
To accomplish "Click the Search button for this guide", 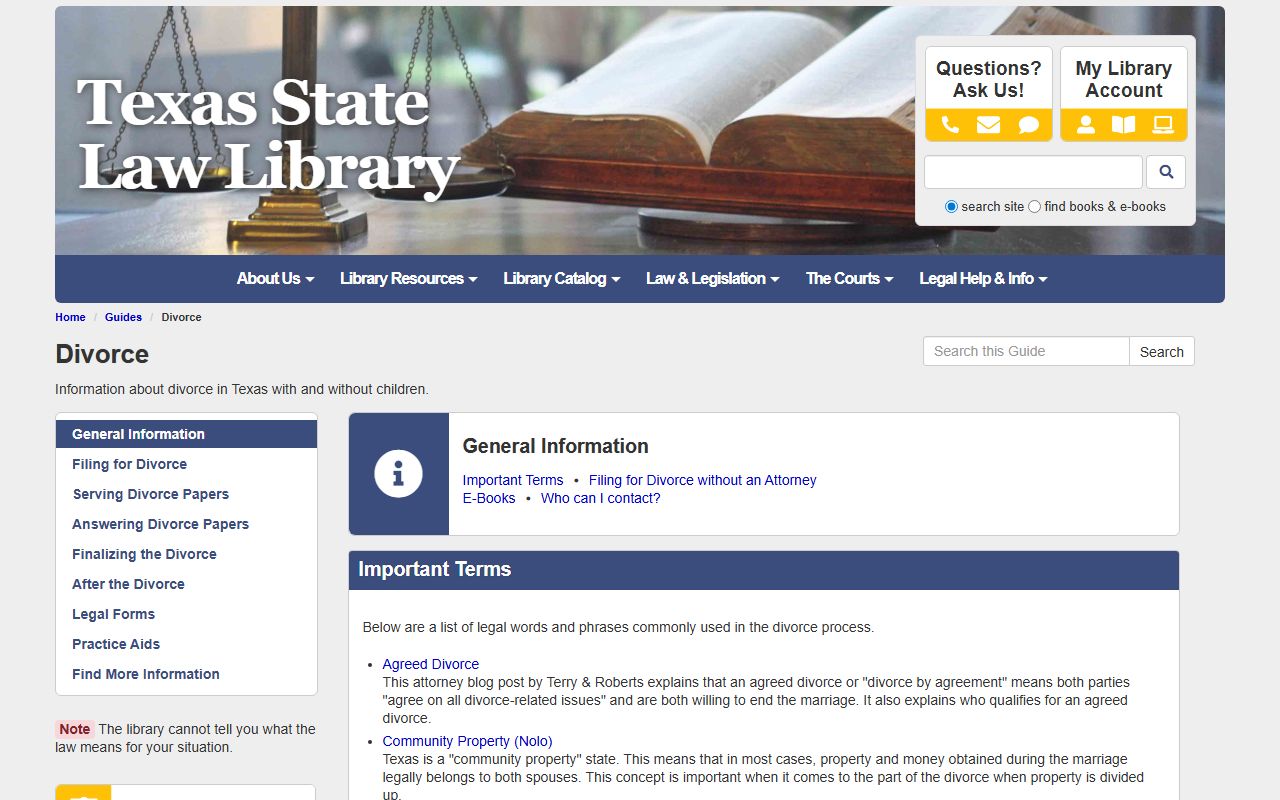I will click(x=1161, y=351).
